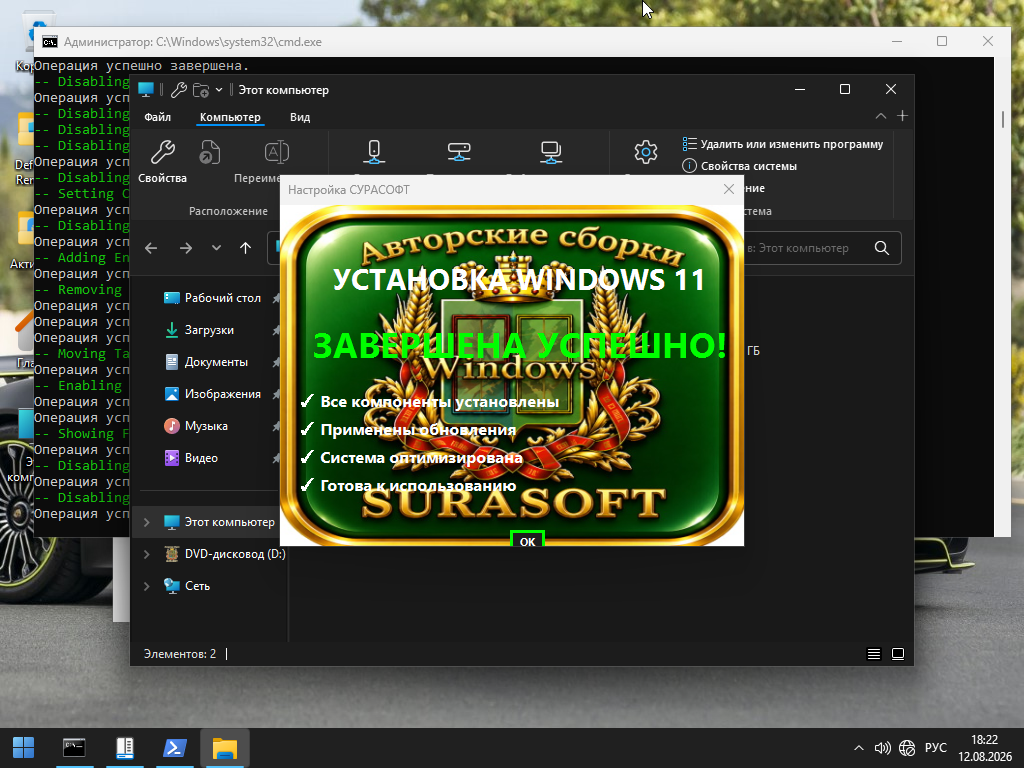The height and width of the screenshot is (768, 1024).
Task: Open the clock and date flyout
Action: 984,748
